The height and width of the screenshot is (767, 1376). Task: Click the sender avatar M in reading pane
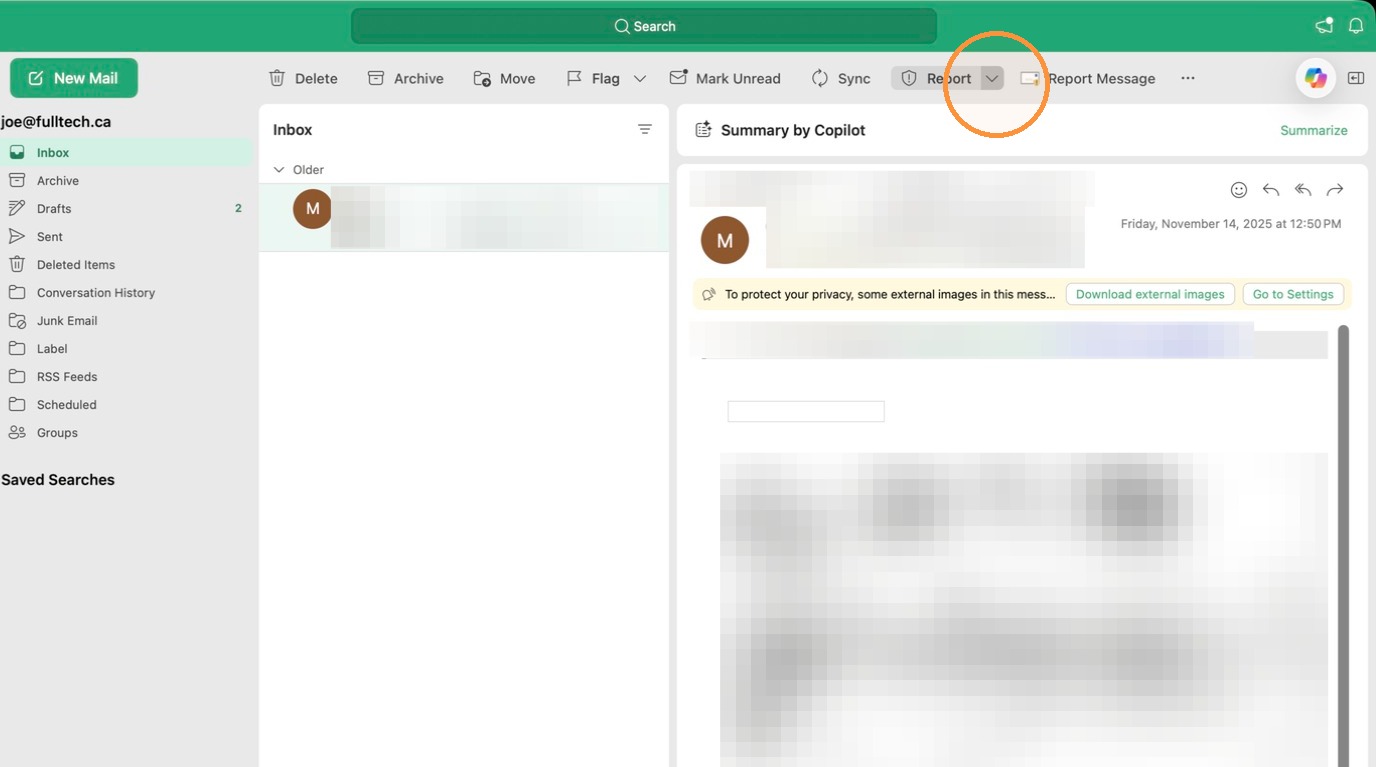[725, 240]
